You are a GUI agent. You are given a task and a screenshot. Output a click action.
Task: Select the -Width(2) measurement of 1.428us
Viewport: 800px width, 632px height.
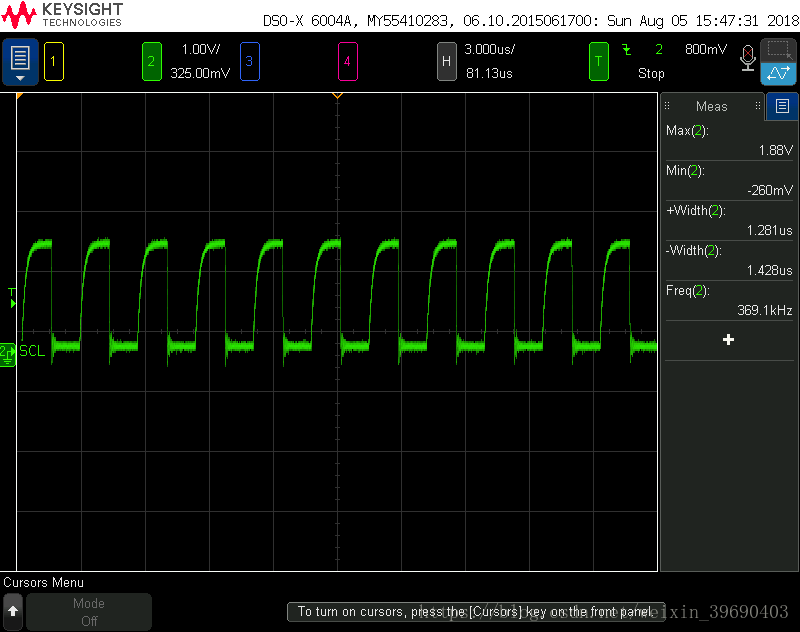729,260
